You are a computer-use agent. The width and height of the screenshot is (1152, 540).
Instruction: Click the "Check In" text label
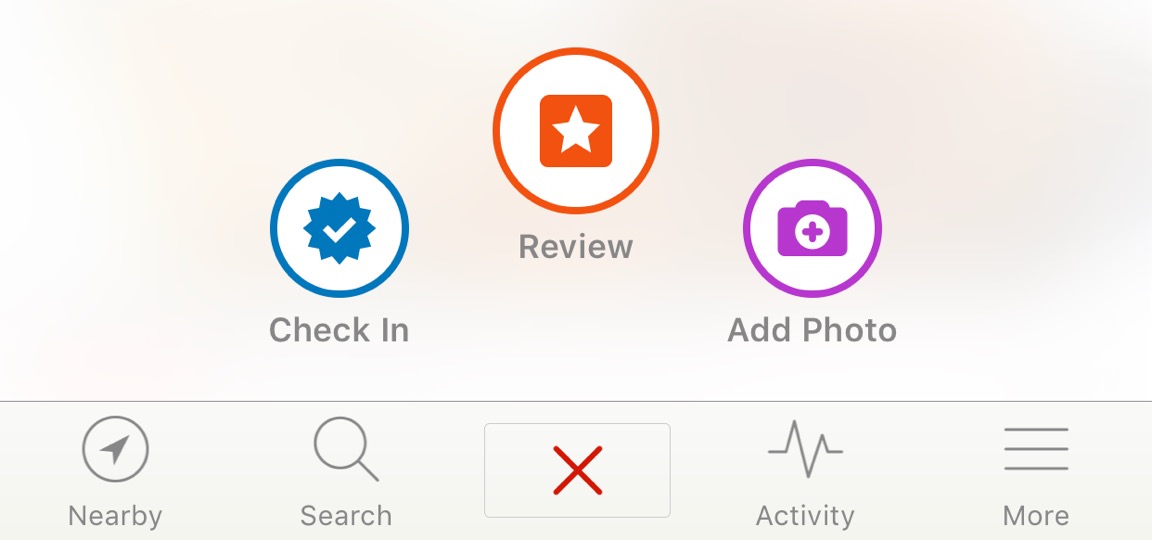point(339,330)
